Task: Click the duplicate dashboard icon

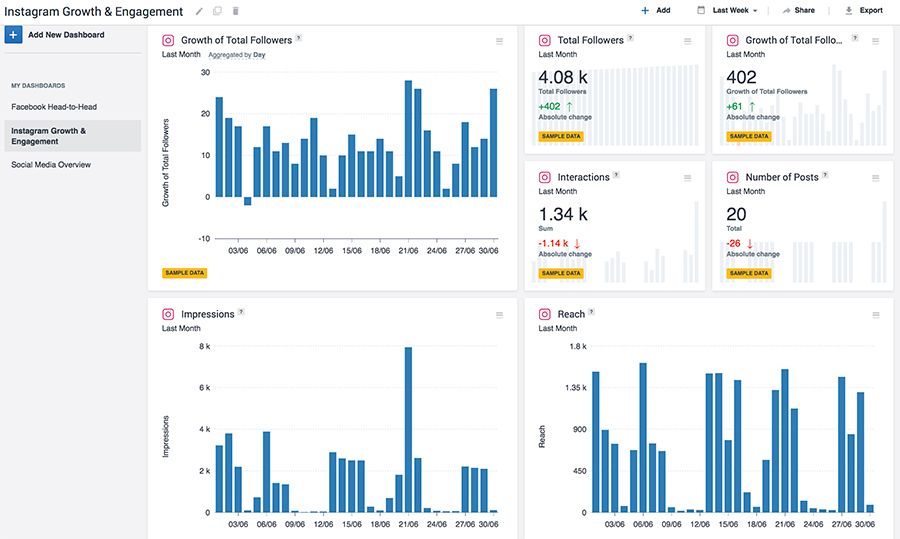Action: tap(217, 11)
